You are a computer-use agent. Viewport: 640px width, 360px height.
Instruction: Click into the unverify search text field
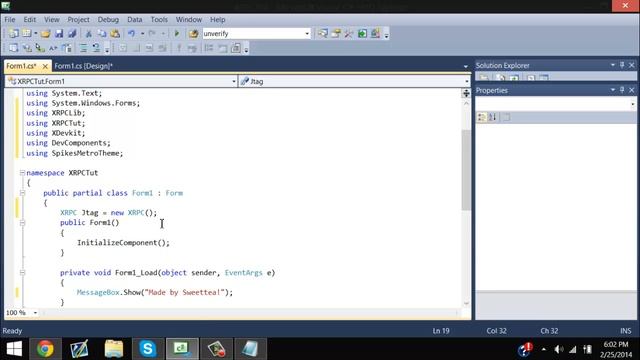pos(253,33)
